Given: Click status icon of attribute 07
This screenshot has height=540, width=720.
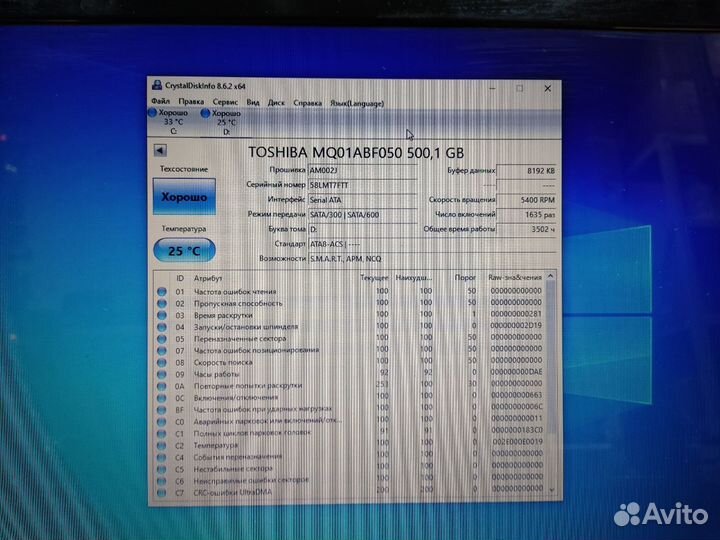Looking at the screenshot, I should (162, 351).
